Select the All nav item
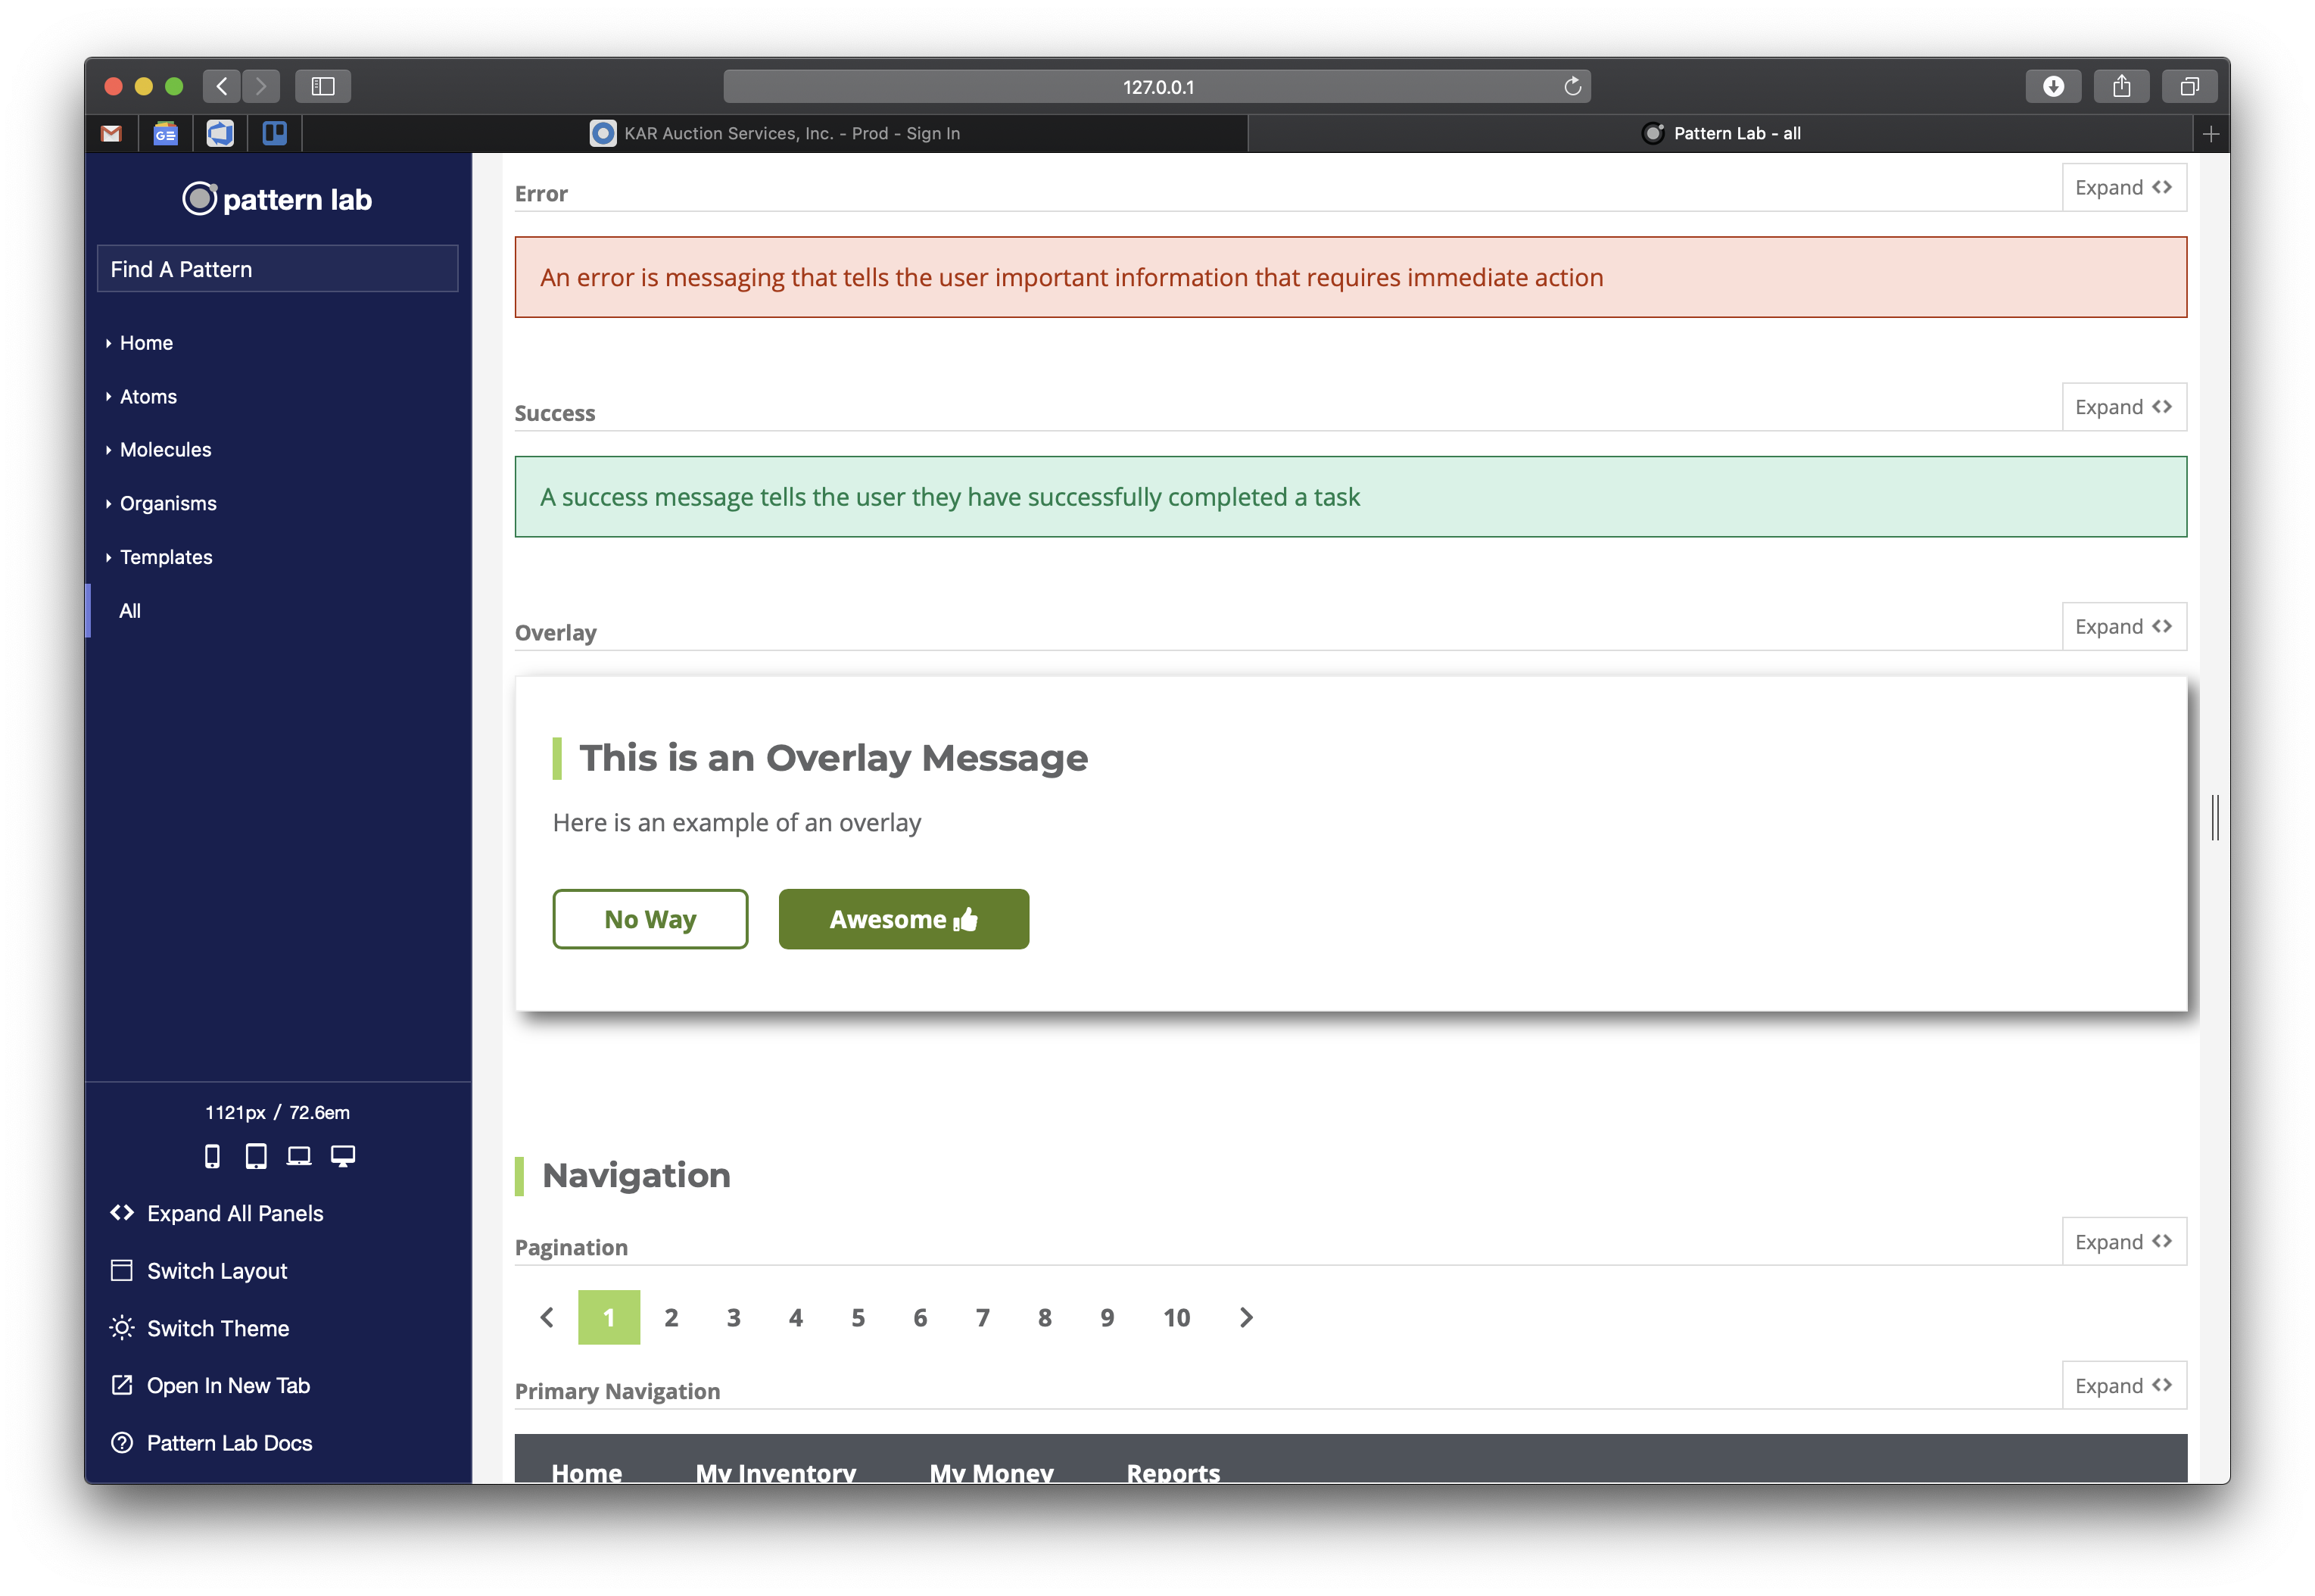The image size is (2315, 1596). point(130,610)
